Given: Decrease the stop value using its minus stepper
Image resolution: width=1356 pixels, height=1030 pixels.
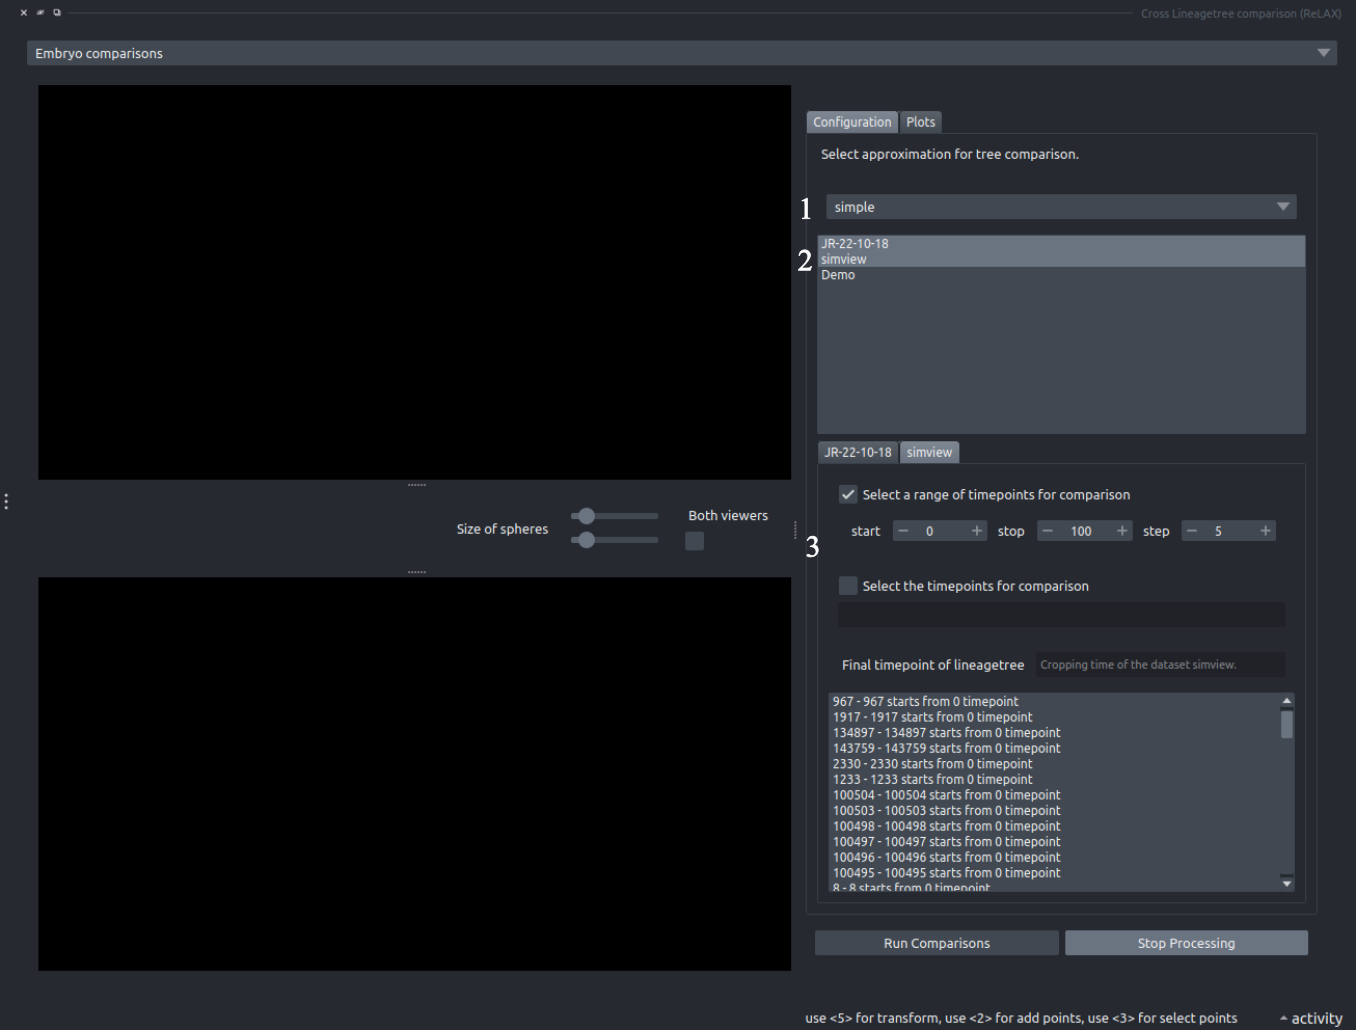Looking at the screenshot, I should [1047, 530].
